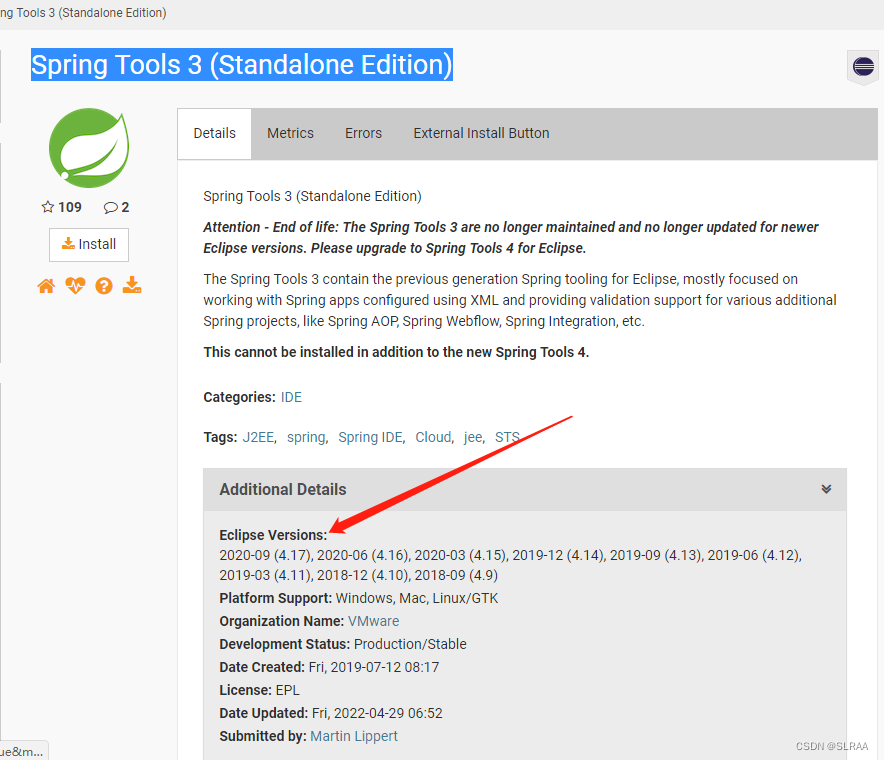This screenshot has height=760, width=884.
Task: Open the comments bubble icon showing 2
Action: click(x=110, y=207)
